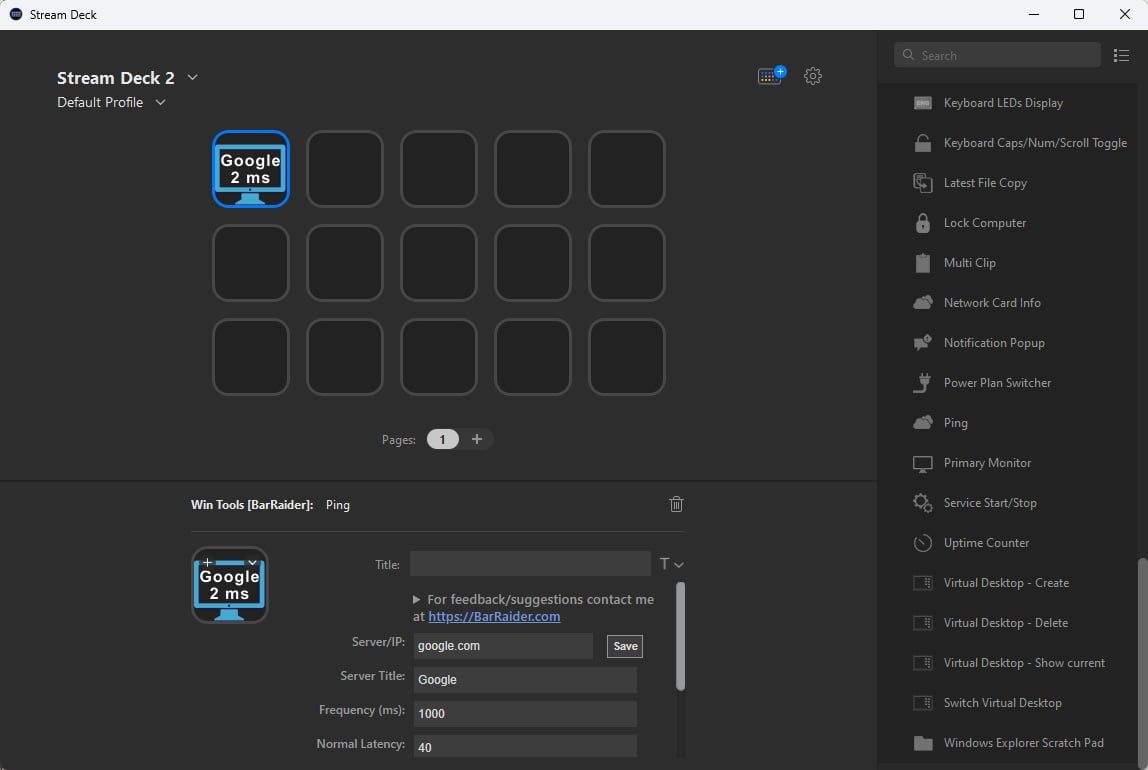Open preferences with the gear icon

point(813,76)
